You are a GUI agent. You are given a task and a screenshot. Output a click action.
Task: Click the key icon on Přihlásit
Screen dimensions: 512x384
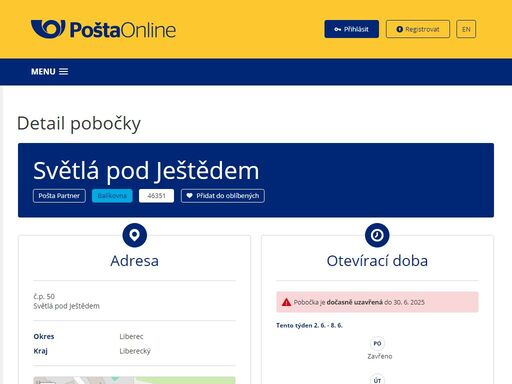(x=338, y=29)
